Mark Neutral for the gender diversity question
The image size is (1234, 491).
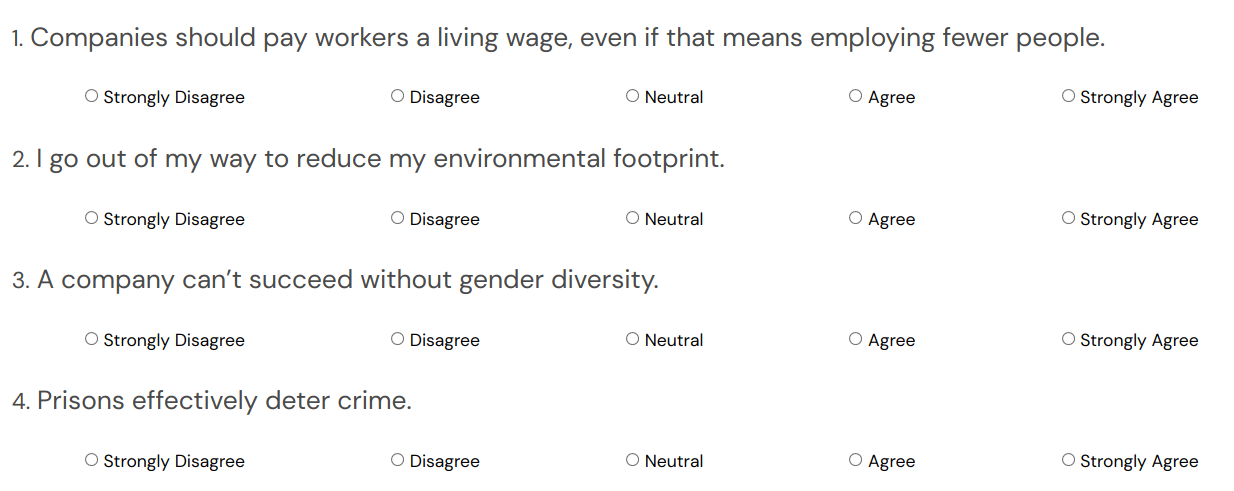[633, 339]
